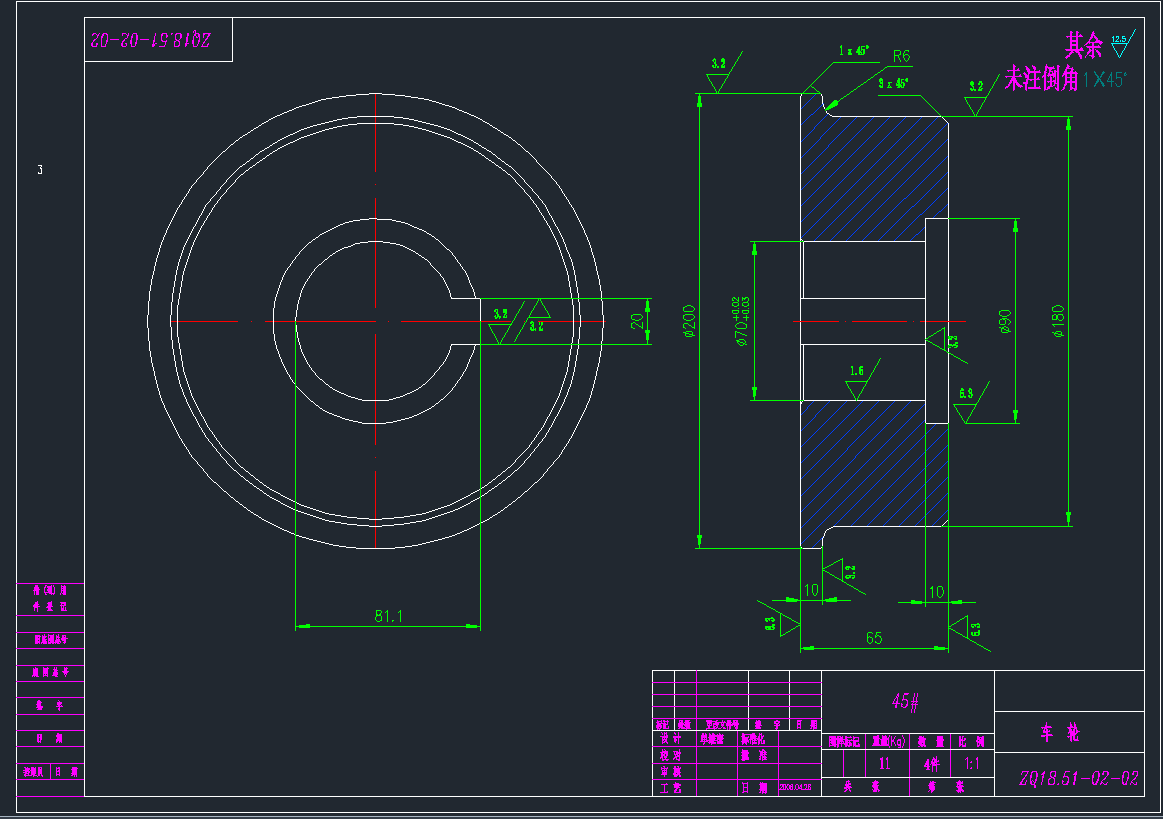Click the part name 车轮 in title block
1163x819 pixels.
click(1060, 733)
